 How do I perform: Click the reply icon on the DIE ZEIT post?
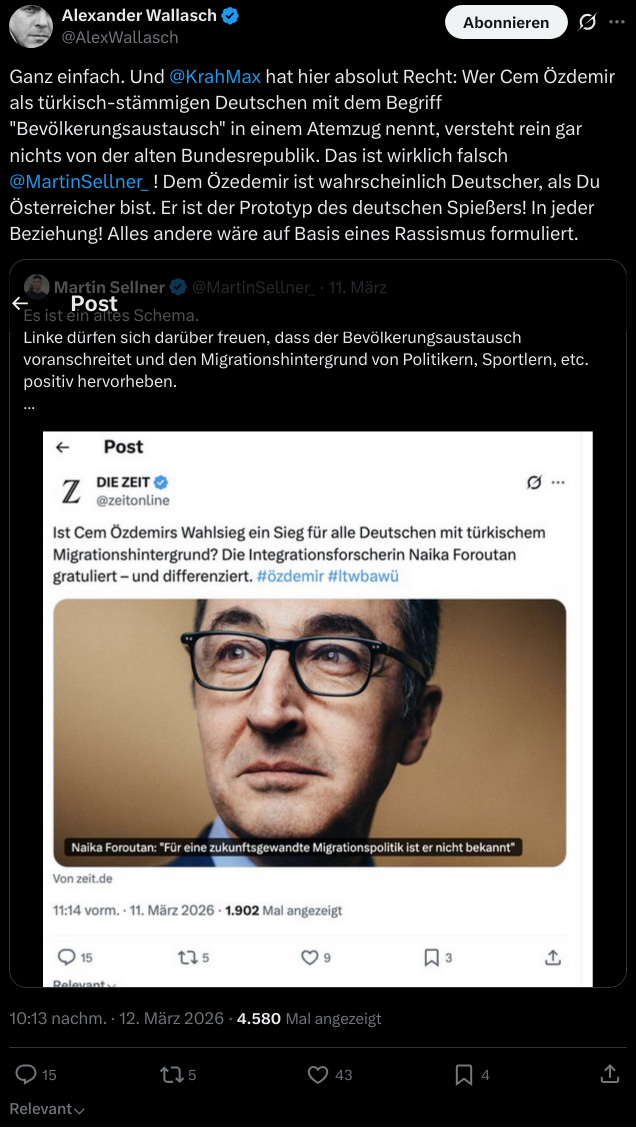pyautogui.click(x=66, y=957)
